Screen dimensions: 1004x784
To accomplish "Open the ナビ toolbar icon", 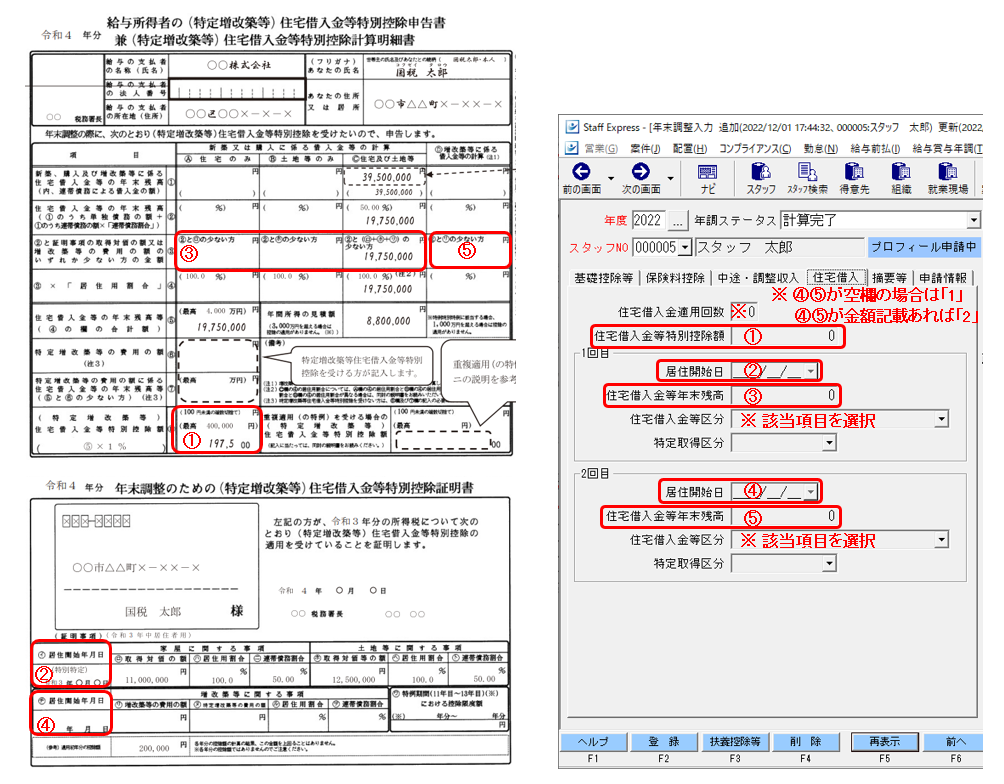I will point(707,172).
